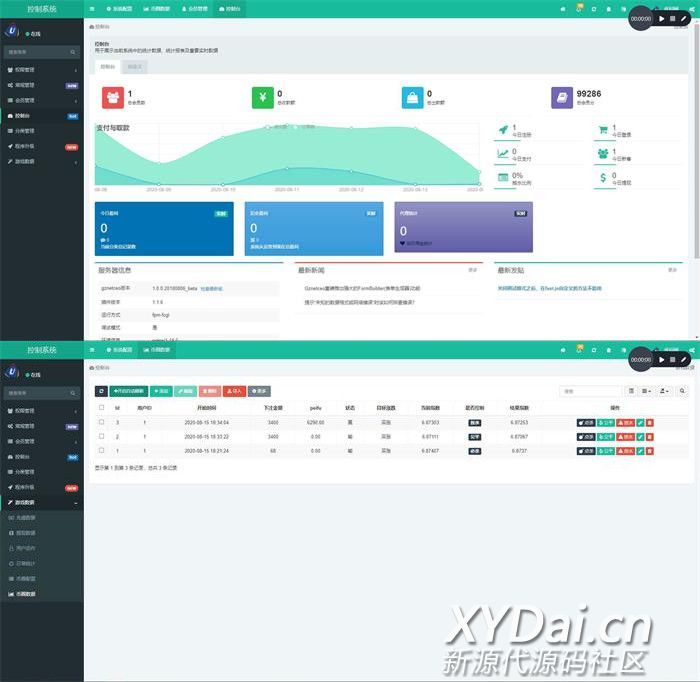Collapse the expanded wand-icon sidebar menu on the table page
The width and height of the screenshot is (700, 682).
[x=42, y=503]
